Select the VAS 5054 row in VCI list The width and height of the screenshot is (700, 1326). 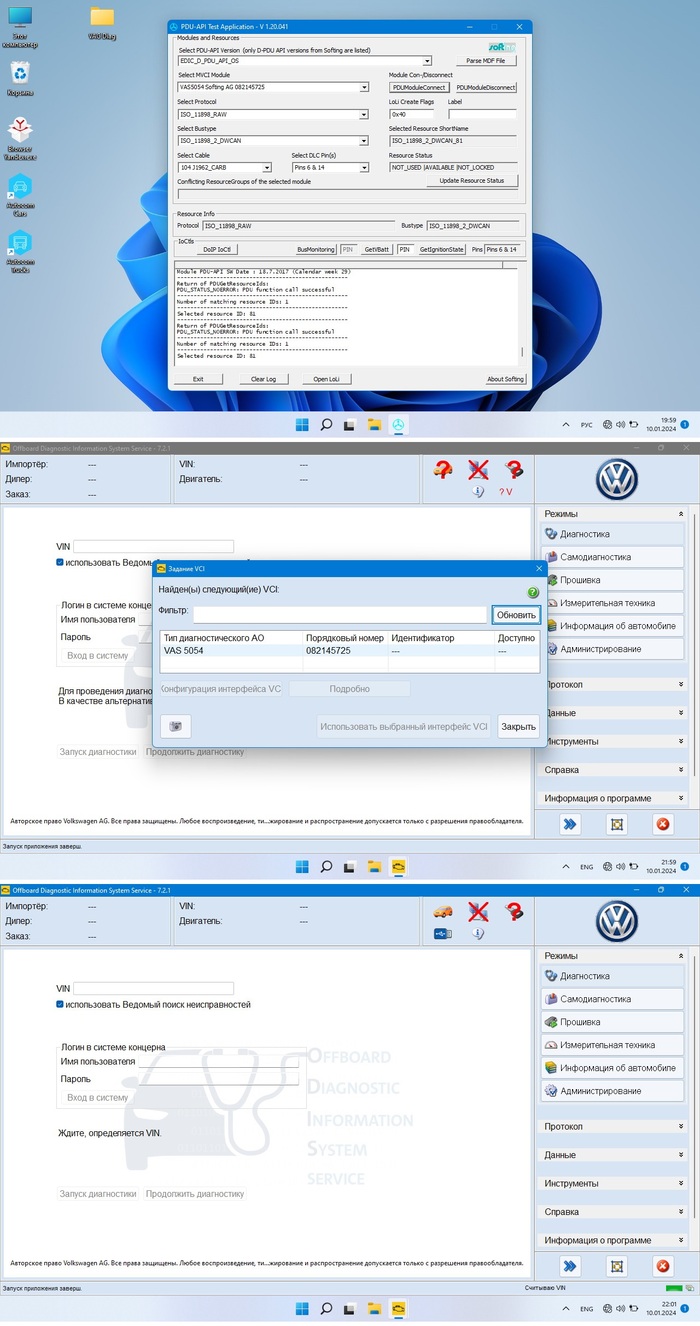pos(349,651)
